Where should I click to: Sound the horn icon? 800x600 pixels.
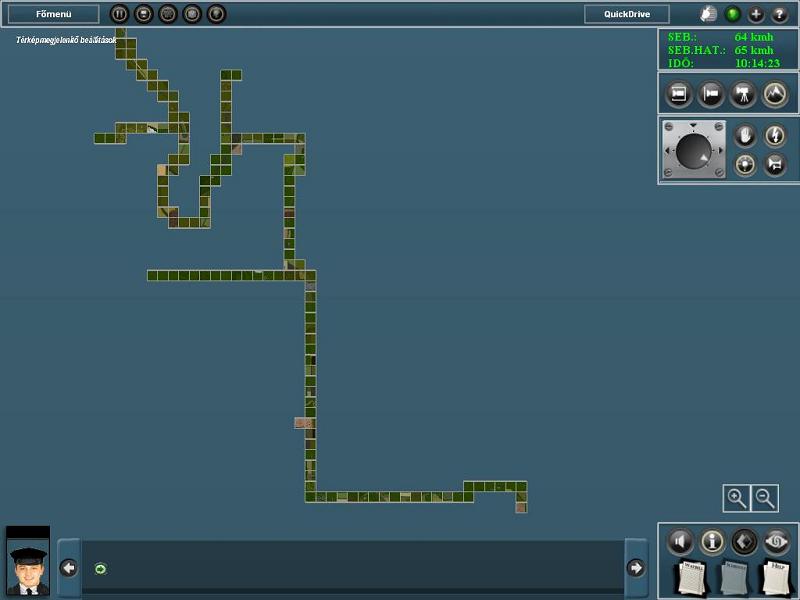point(775,165)
